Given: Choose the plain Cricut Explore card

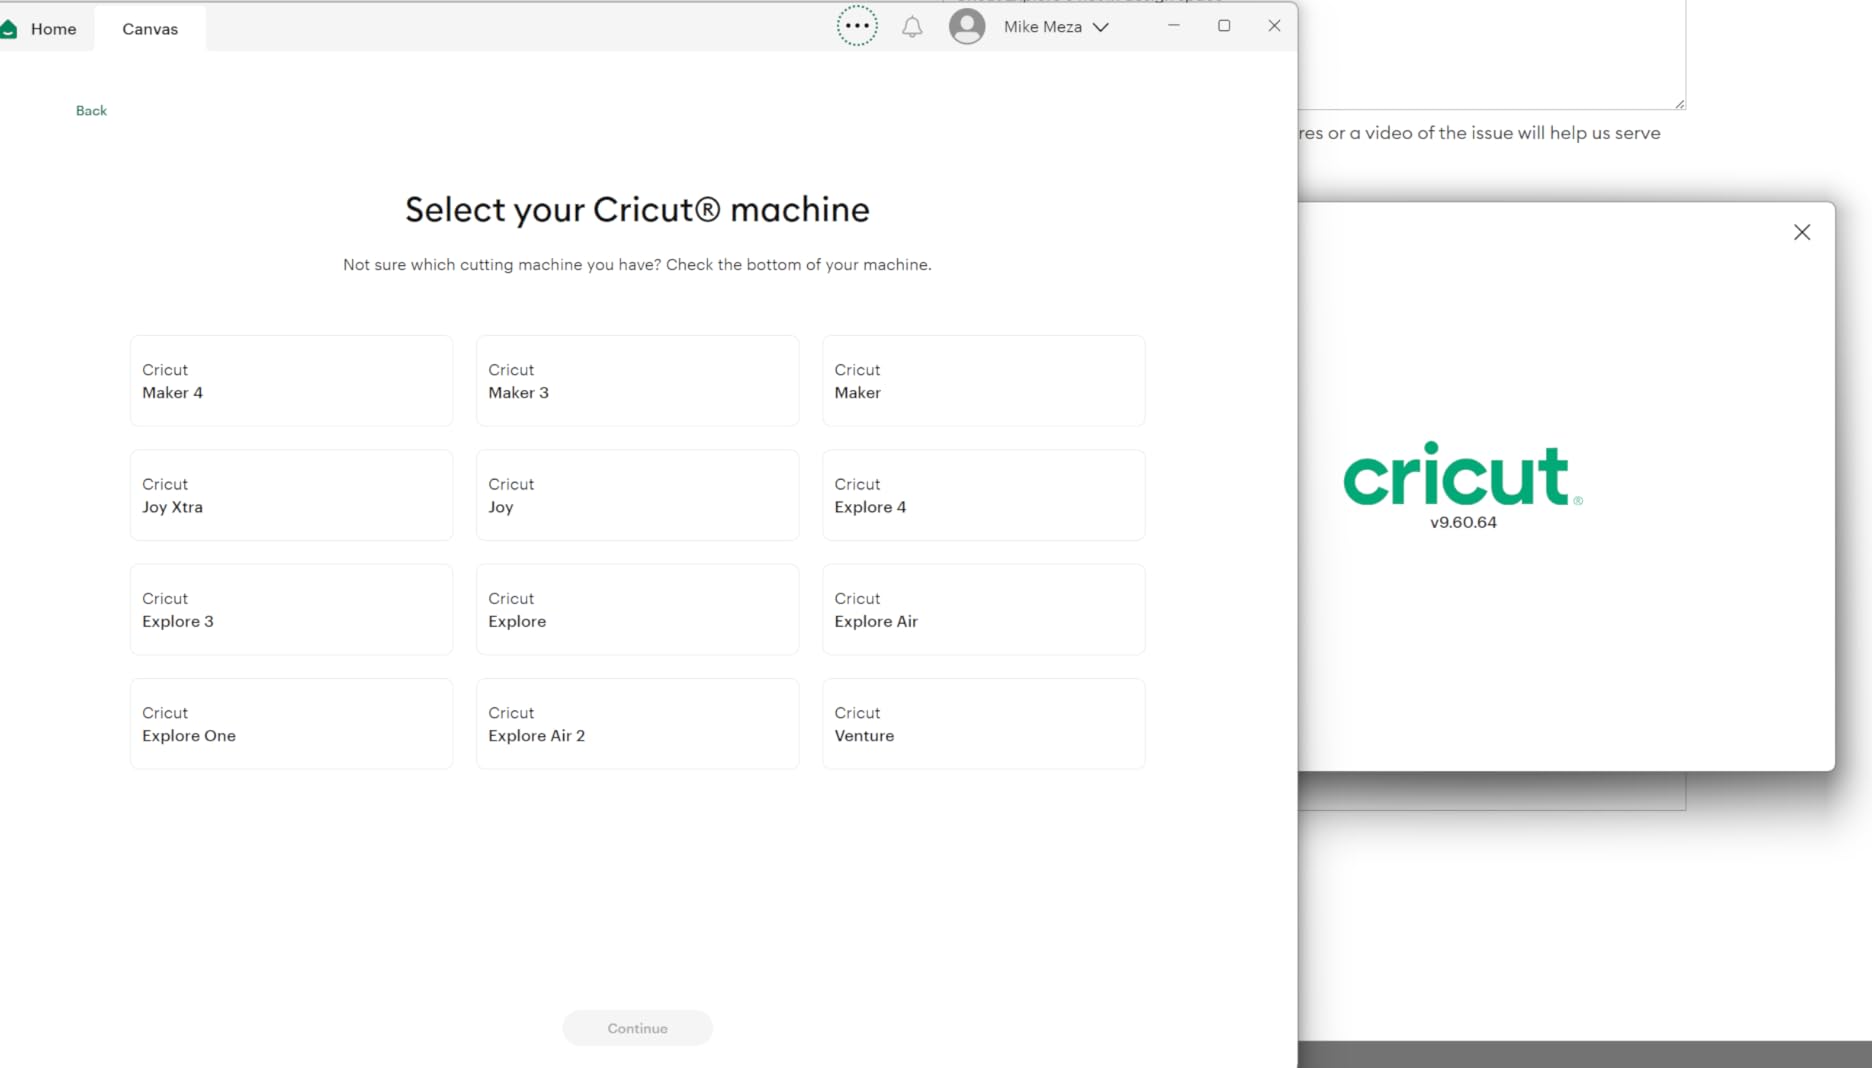Looking at the screenshot, I should click(637, 610).
